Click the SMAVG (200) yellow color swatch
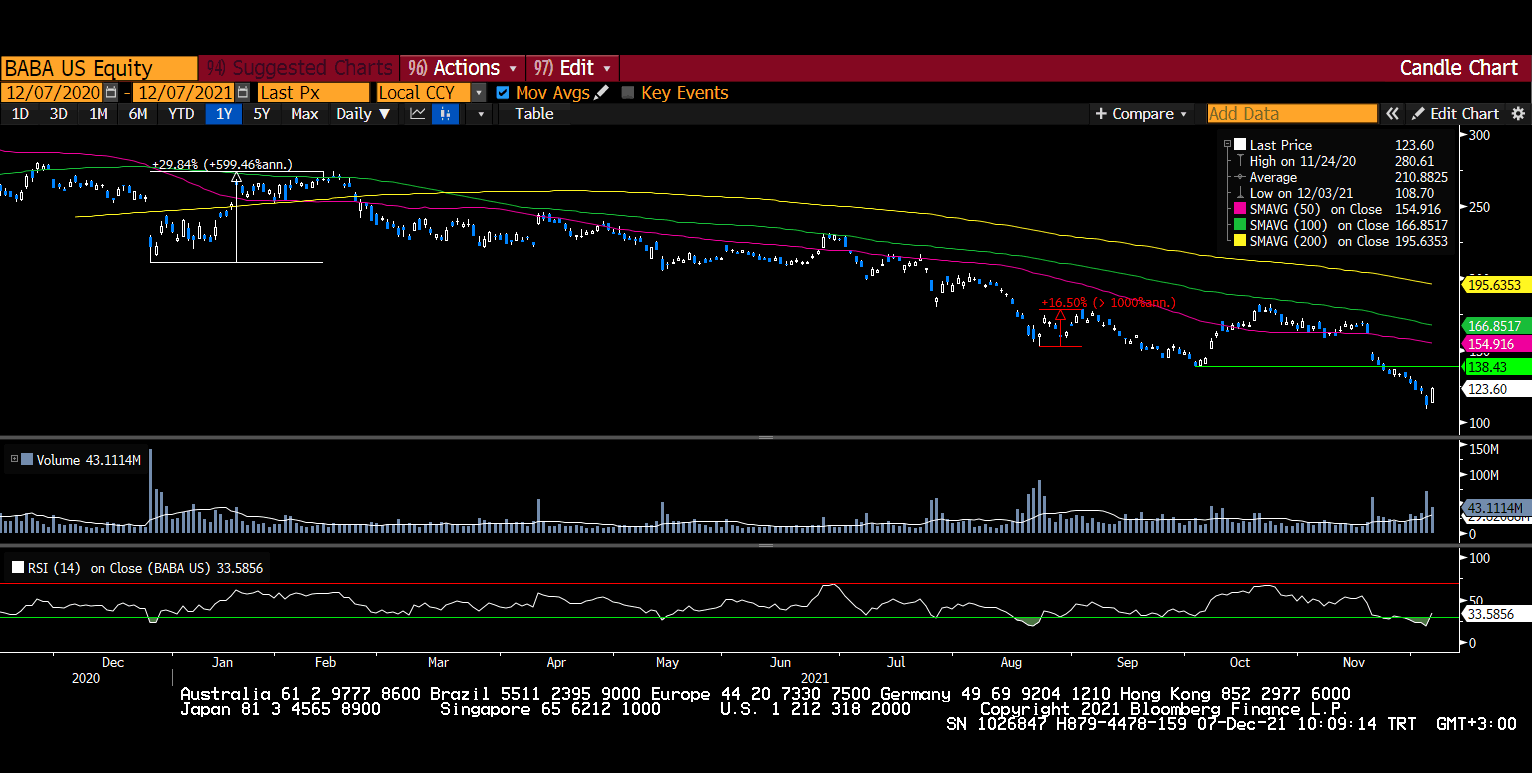 pyautogui.click(x=1240, y=241)
